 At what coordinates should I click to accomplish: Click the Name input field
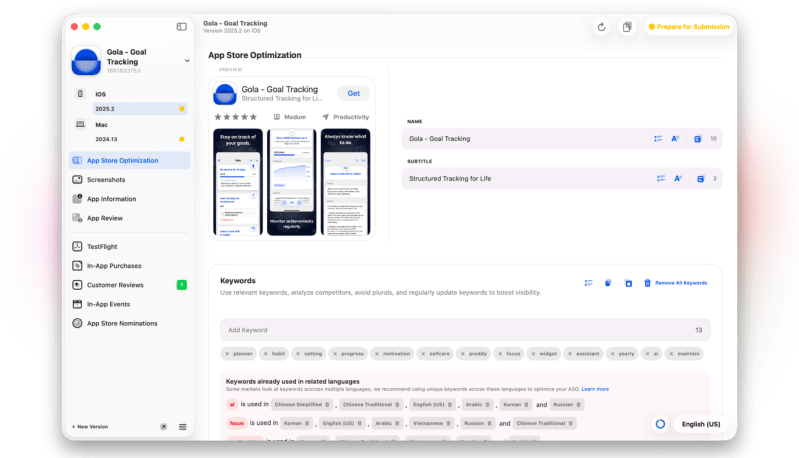562,139
